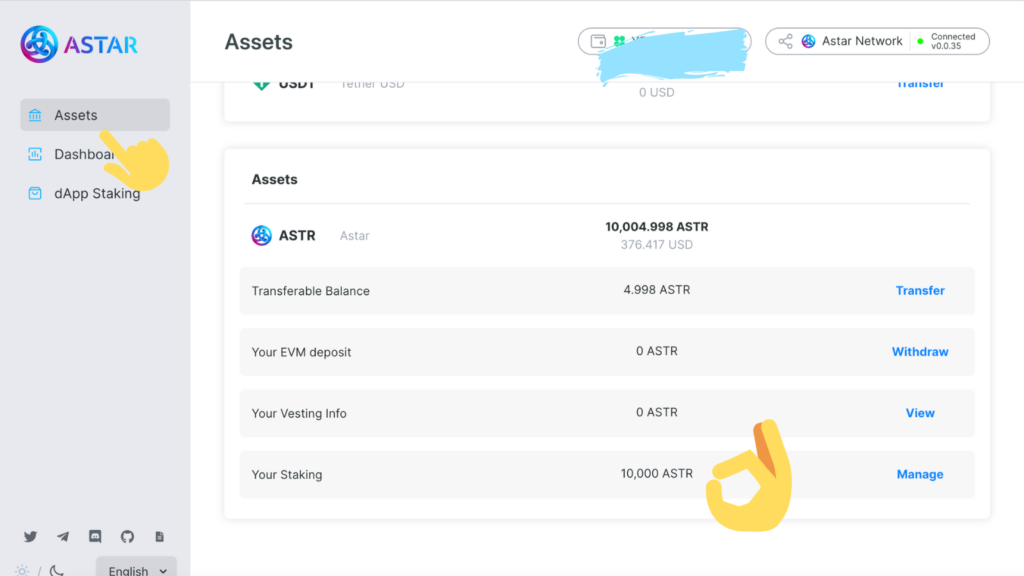The height and width of the screenshot is (576, 1024).
Task: Click the Transferable Balance label
Action: pyautogui.click(x=310, y=291)
